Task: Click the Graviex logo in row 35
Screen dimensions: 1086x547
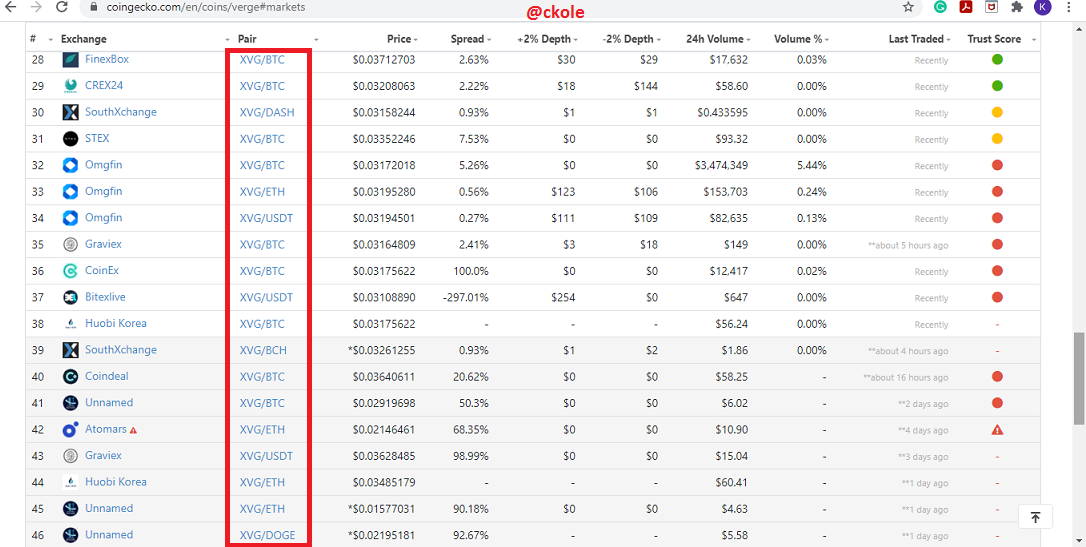Action: click(71, 244)
